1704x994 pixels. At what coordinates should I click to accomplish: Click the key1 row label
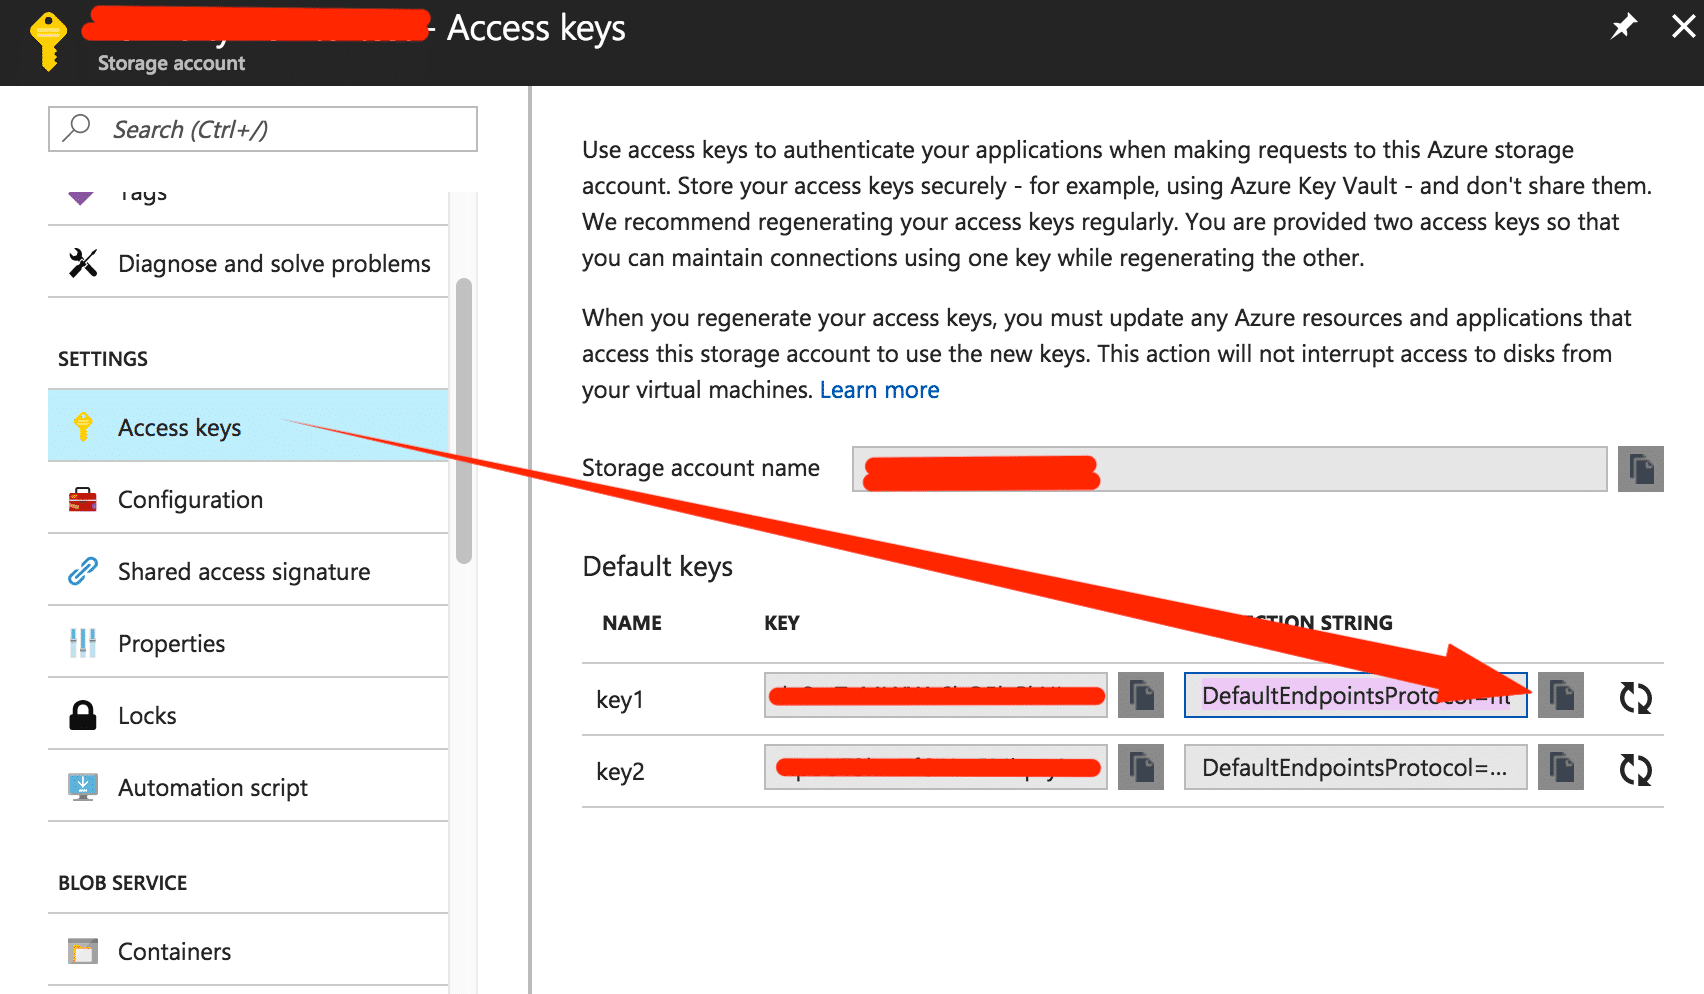pyautogui.click(x=620, y=699)
